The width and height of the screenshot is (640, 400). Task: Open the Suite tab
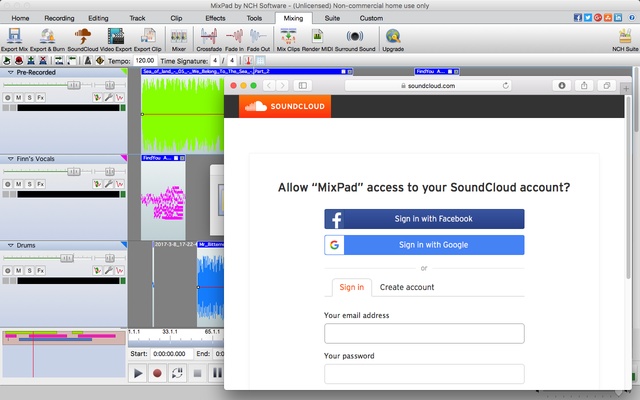tap(332, 18)
